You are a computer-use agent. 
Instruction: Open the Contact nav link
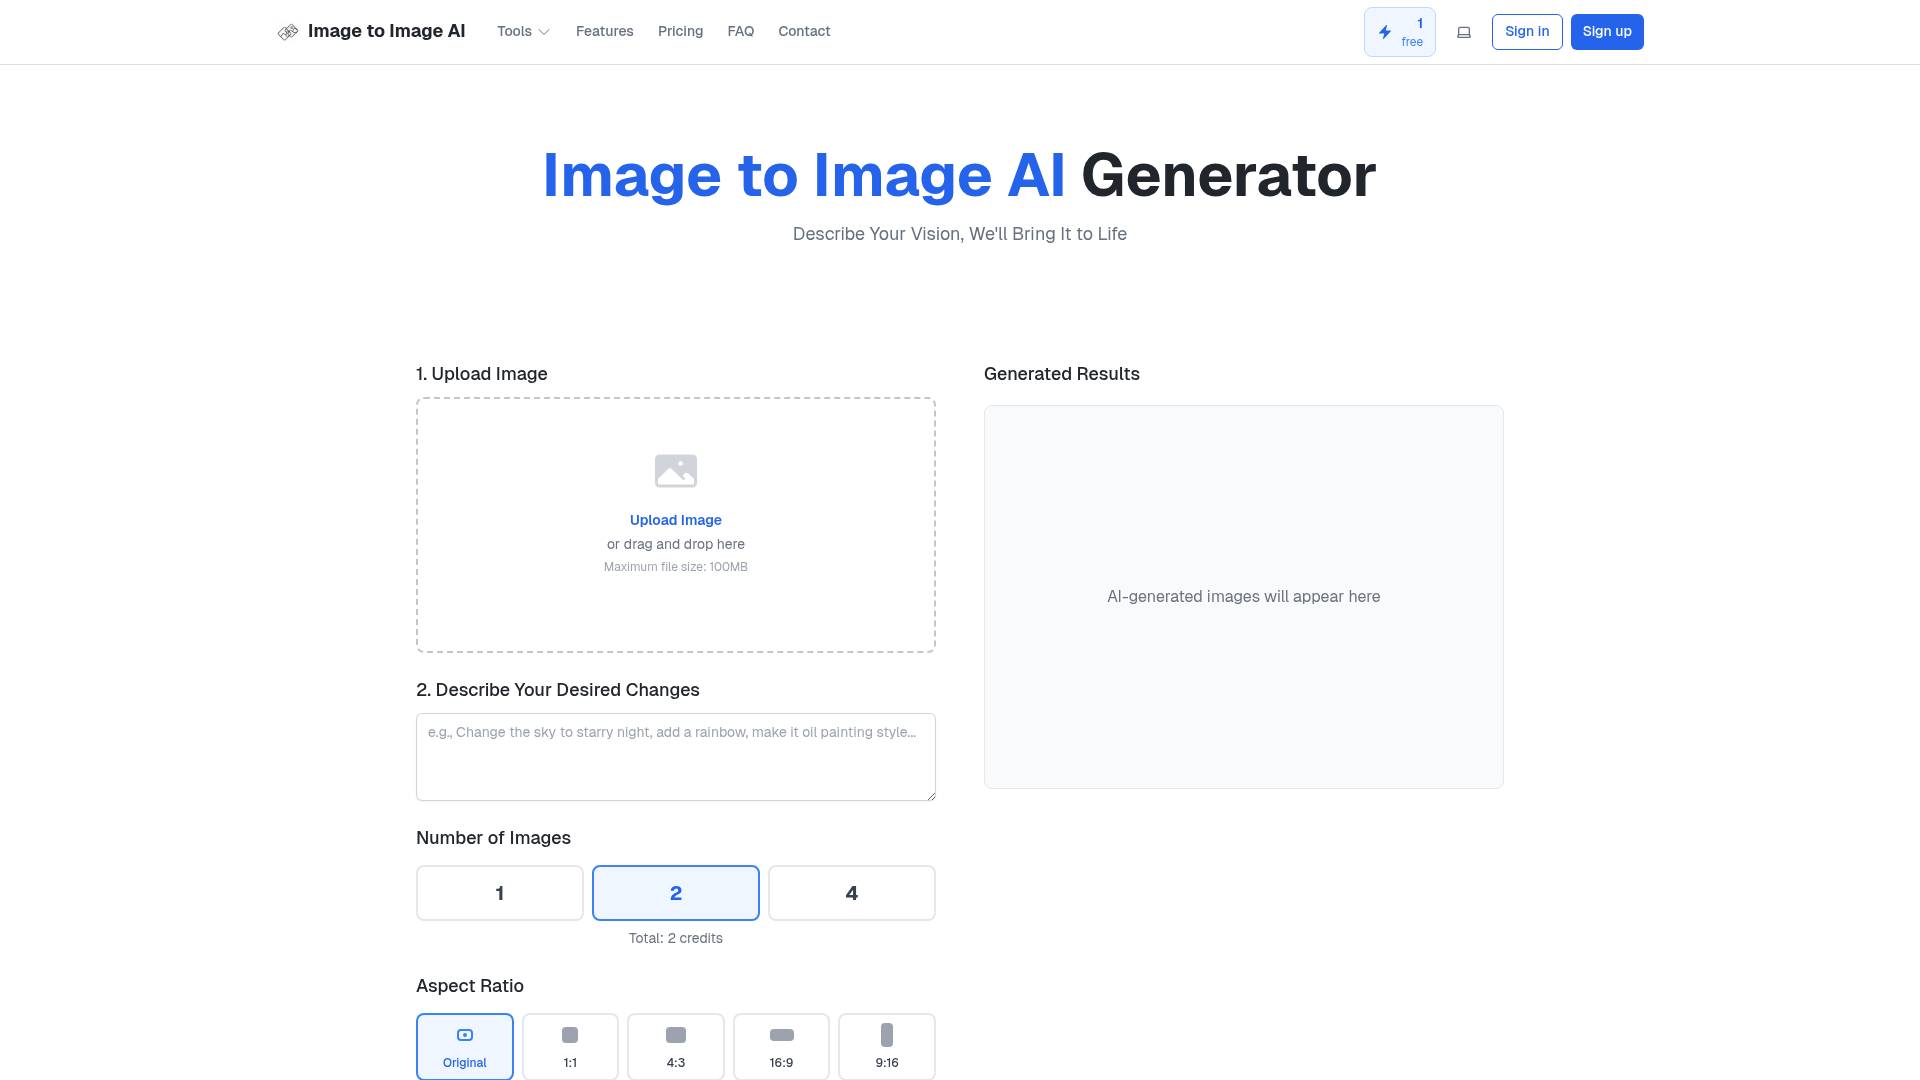point(805,32)
